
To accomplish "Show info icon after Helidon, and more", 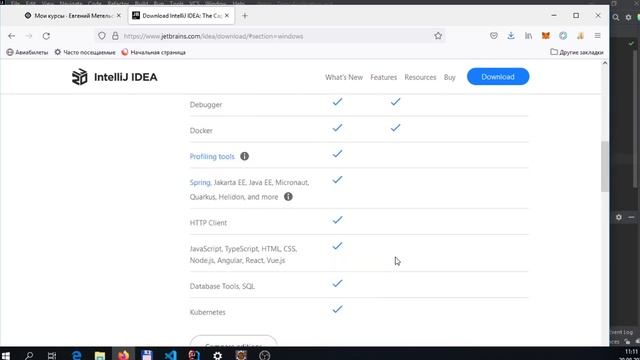I will point(288,197).
